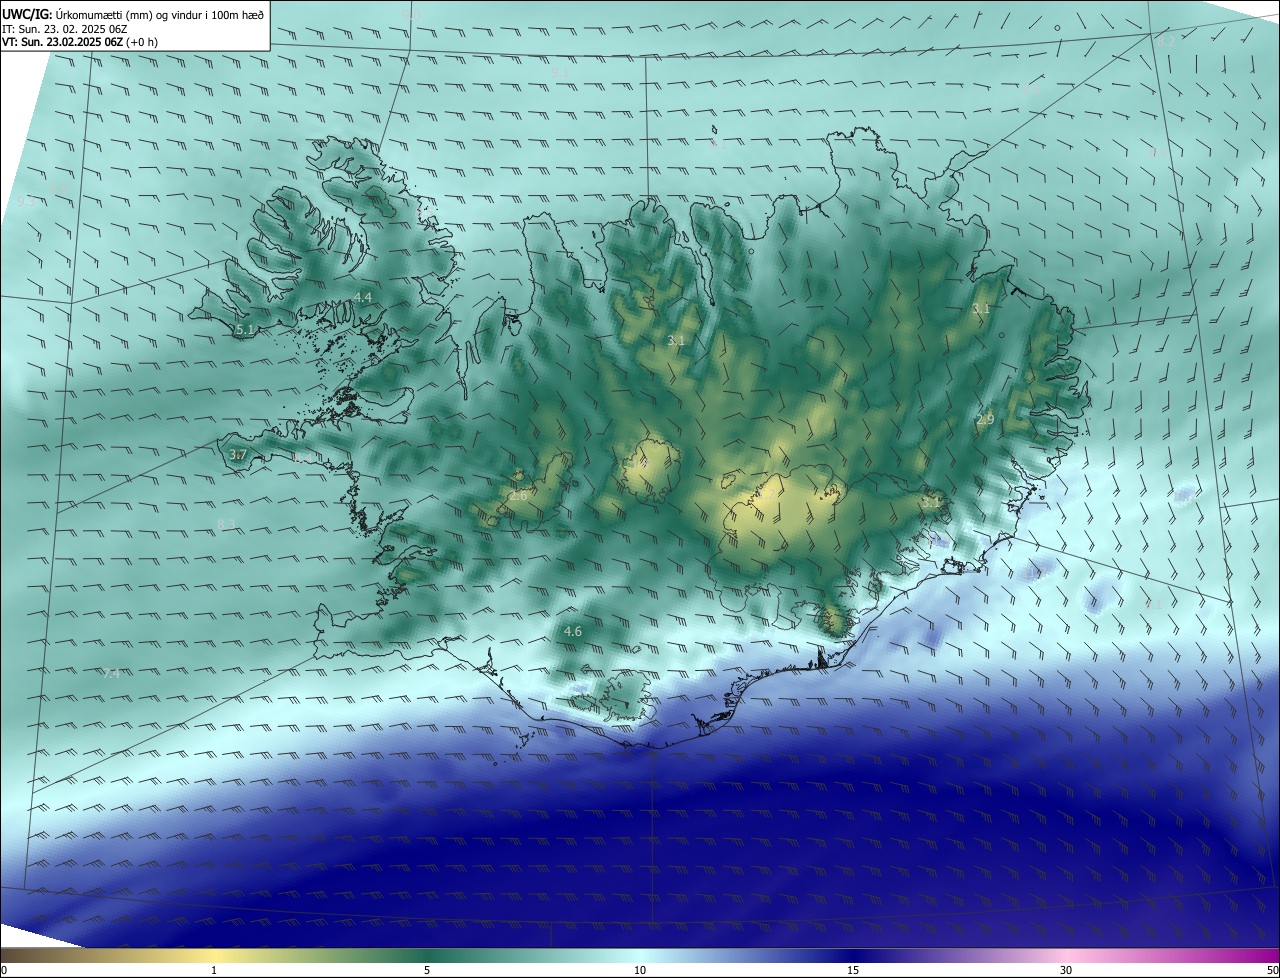Screen dimensions: 1280x978
Task: Click the colour scale tick label '50'
Action: pos(1272,970)
